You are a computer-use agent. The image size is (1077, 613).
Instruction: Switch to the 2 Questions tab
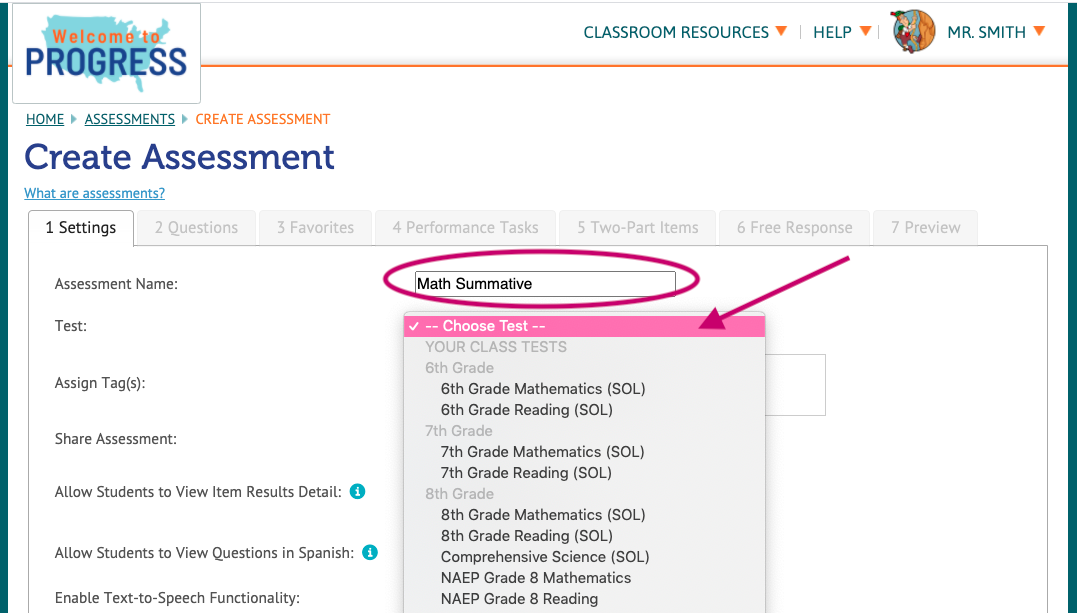point(196,228)
